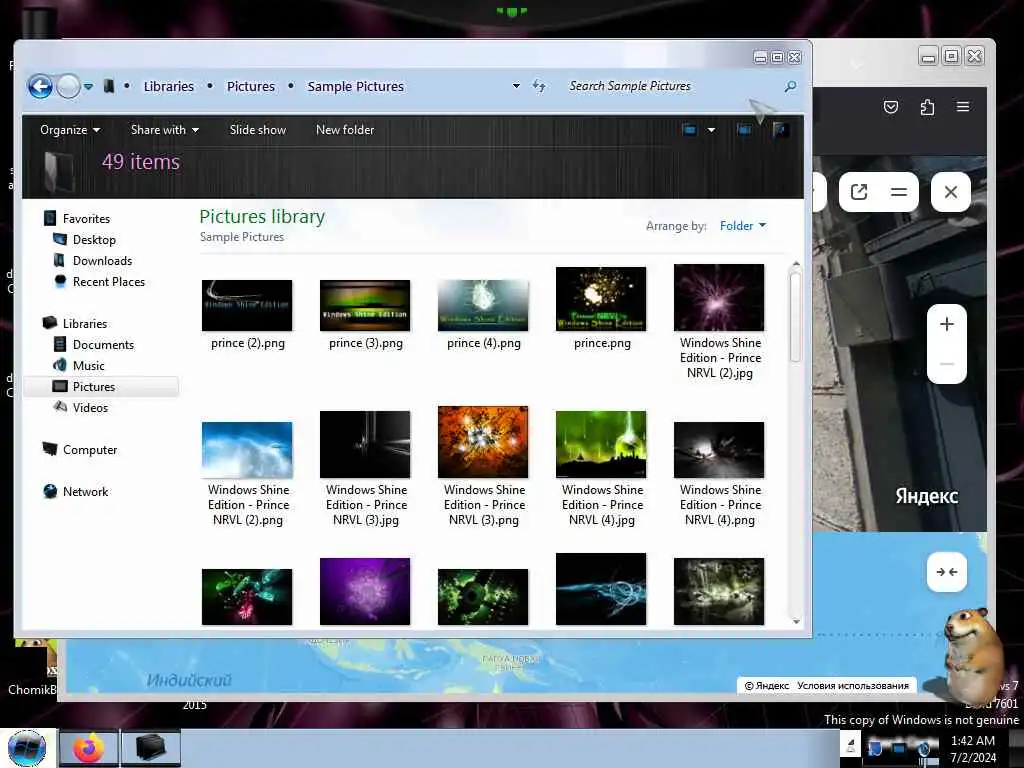The height and width of the screenshot is (768, 1024).
Task: Select the prince.png thumbnail
Action: (x=601, y=298)
